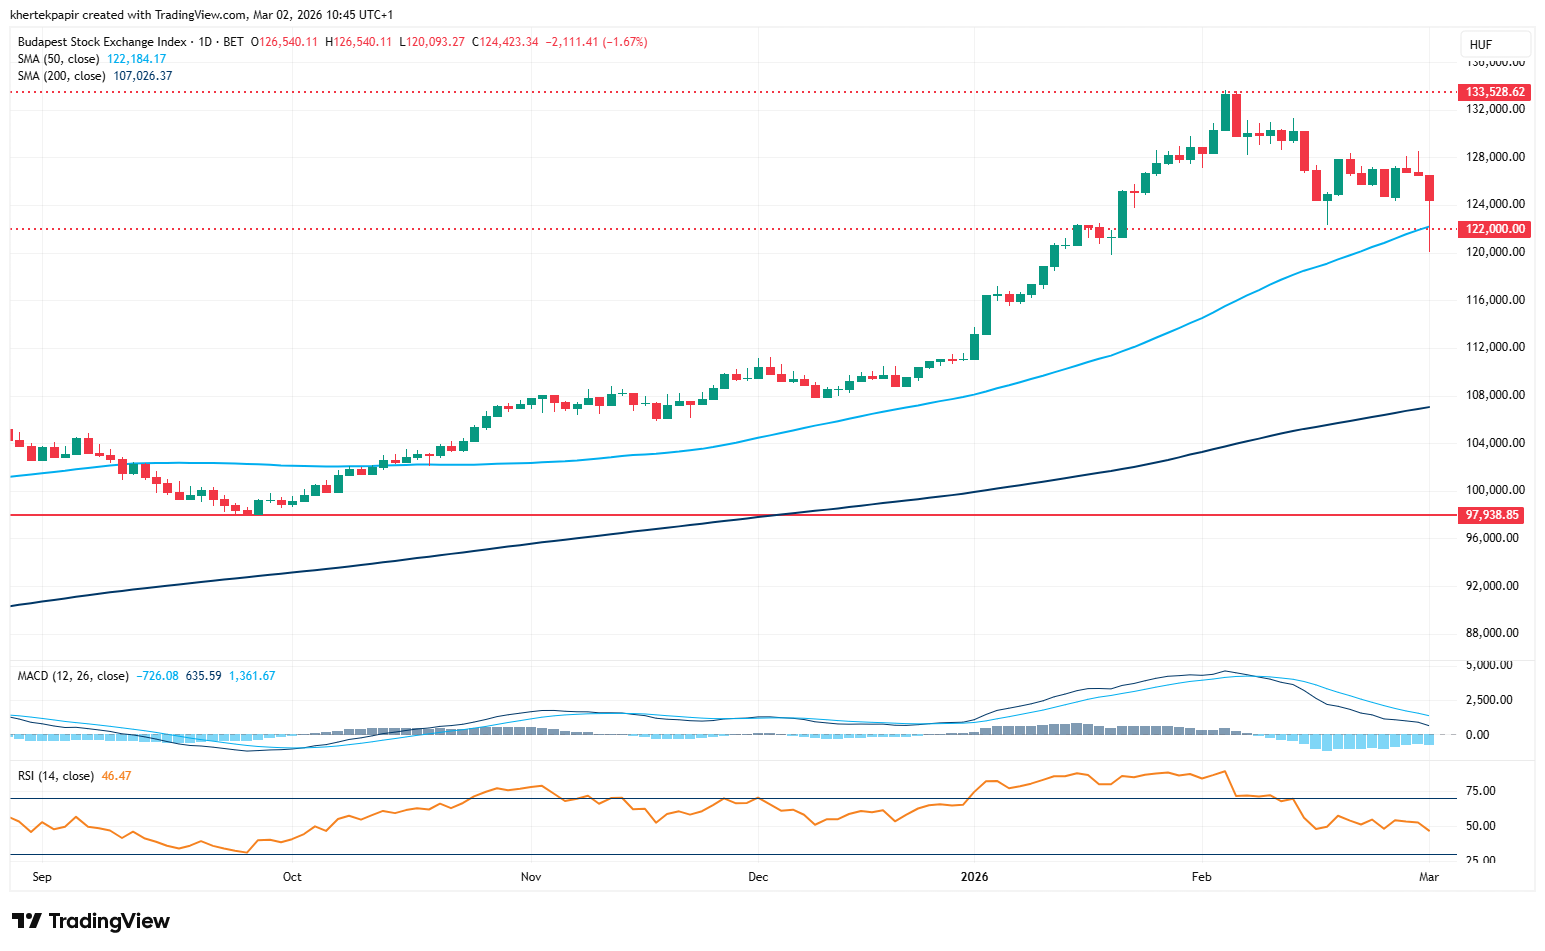Click the HUF currency label

[1481, 44]
